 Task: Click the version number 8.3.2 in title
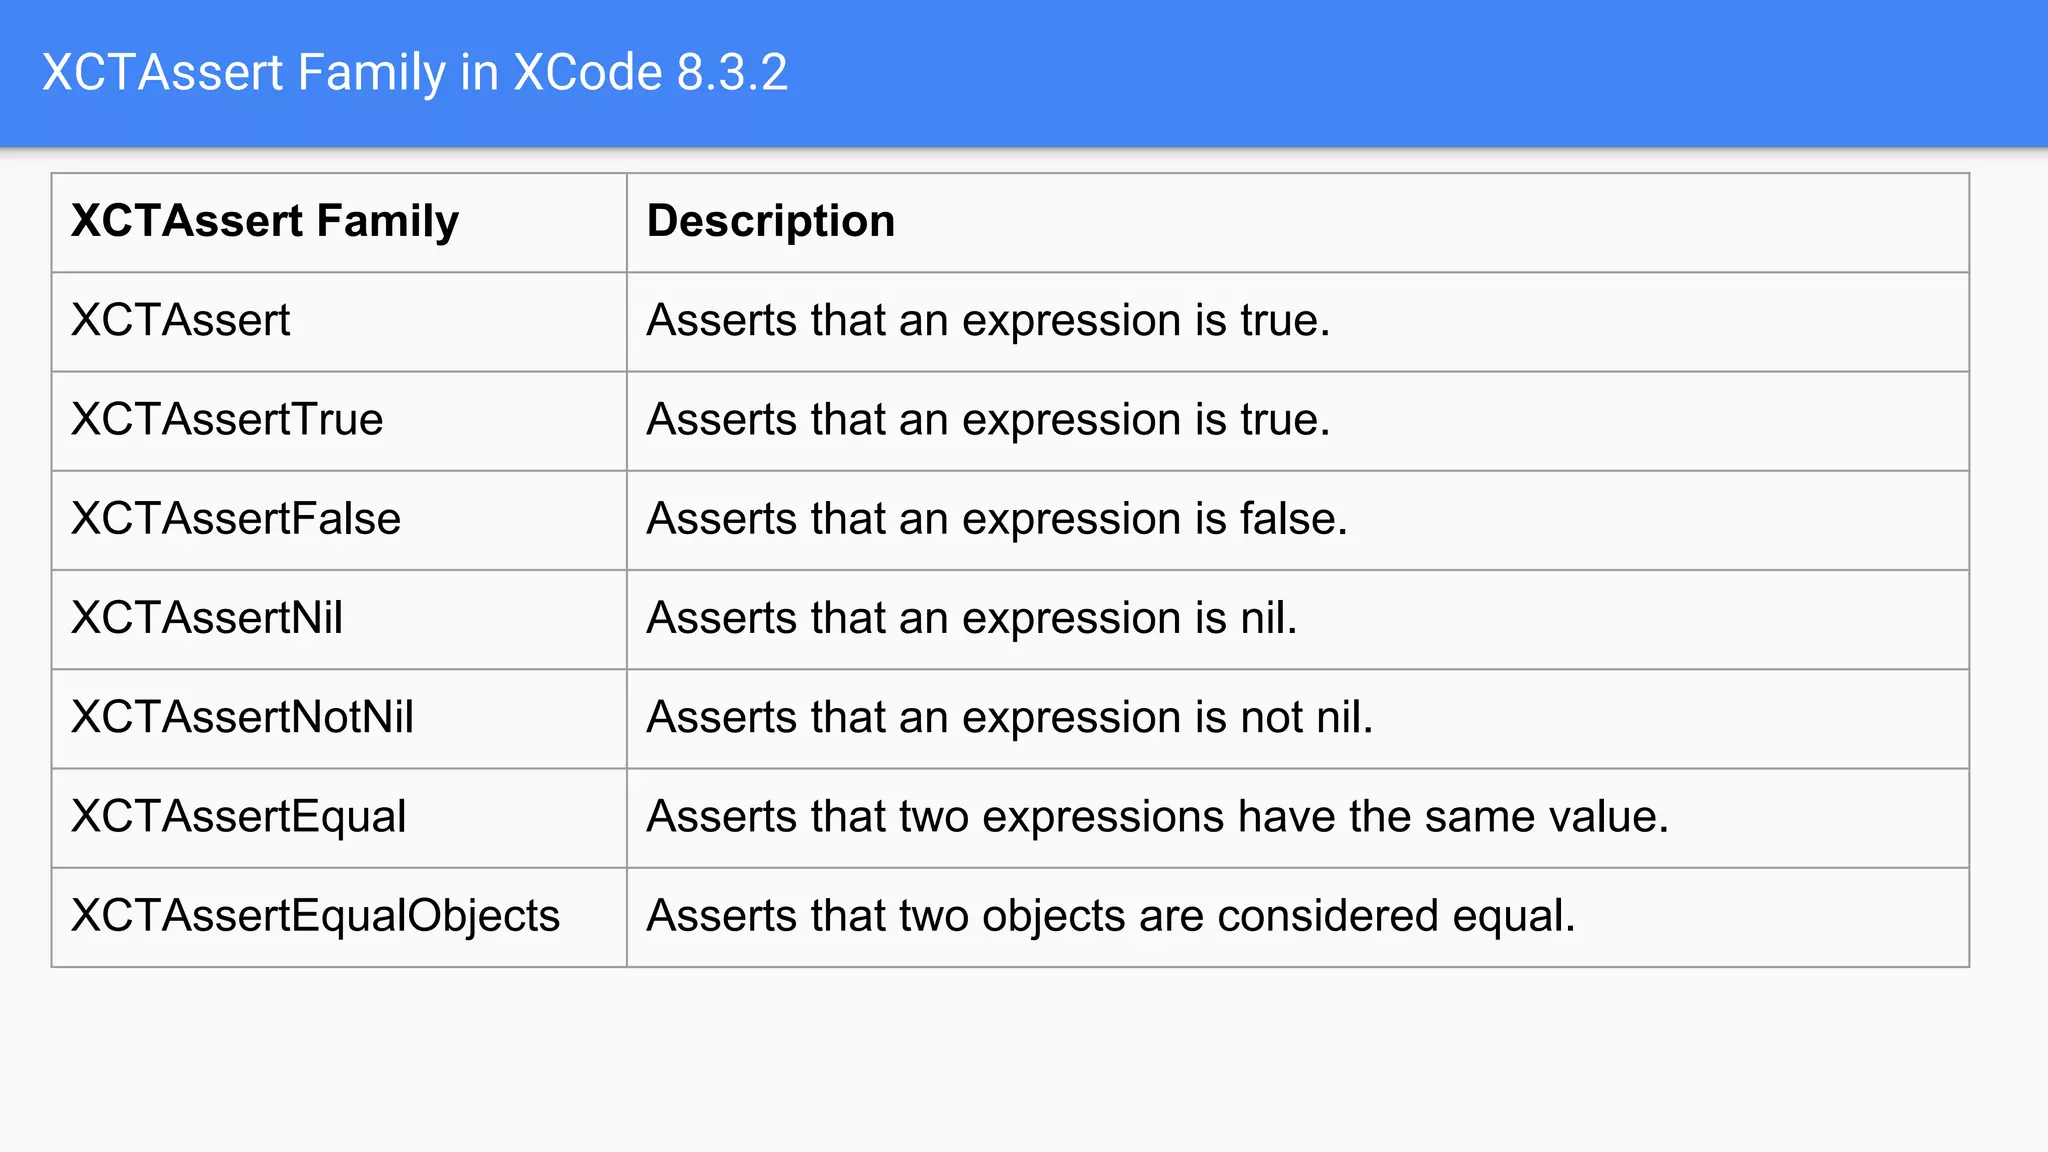pos(732,73)
